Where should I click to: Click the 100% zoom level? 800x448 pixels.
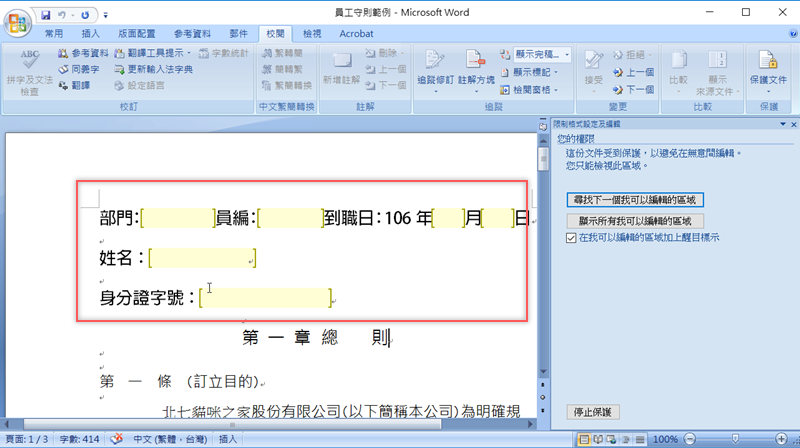[665, 439]
